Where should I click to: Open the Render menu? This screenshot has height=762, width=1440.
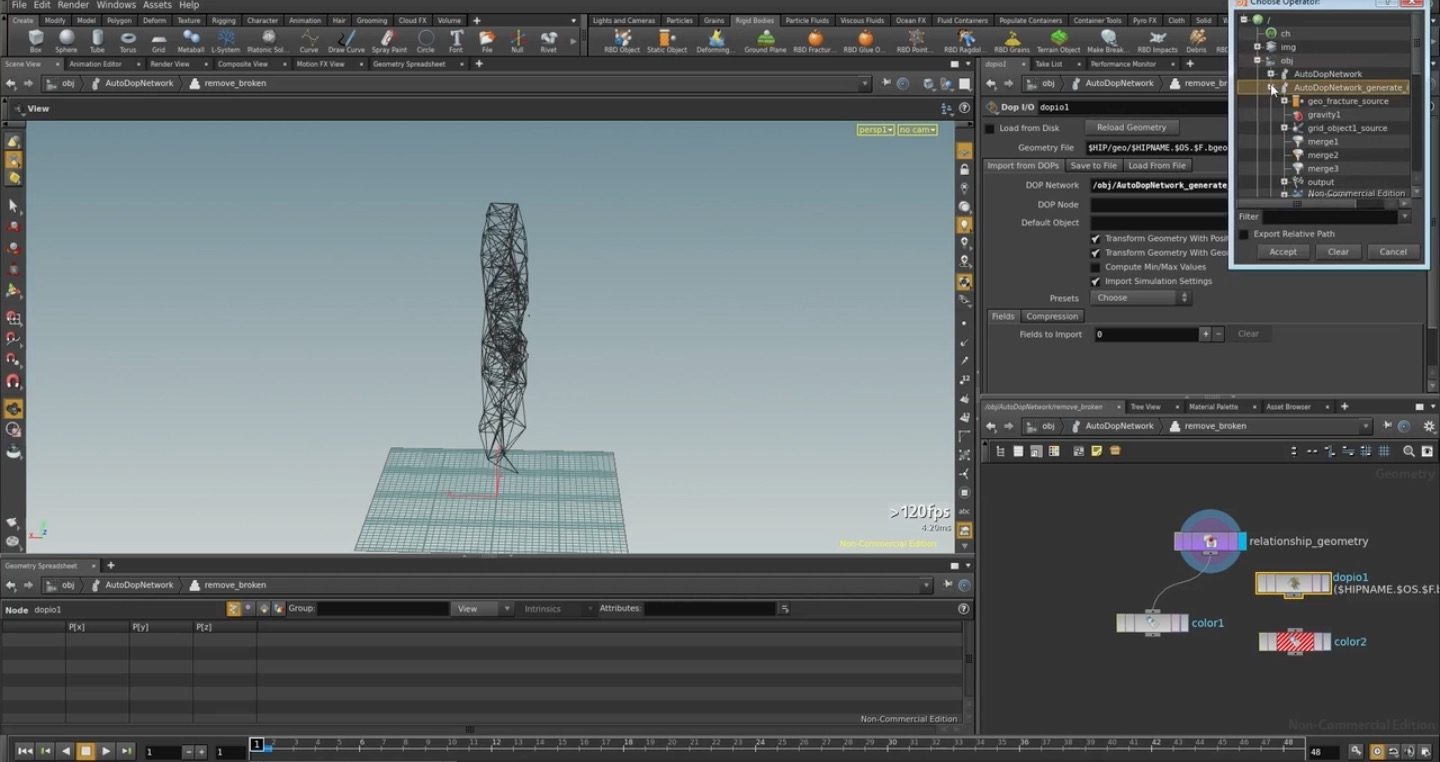point(73,5)
